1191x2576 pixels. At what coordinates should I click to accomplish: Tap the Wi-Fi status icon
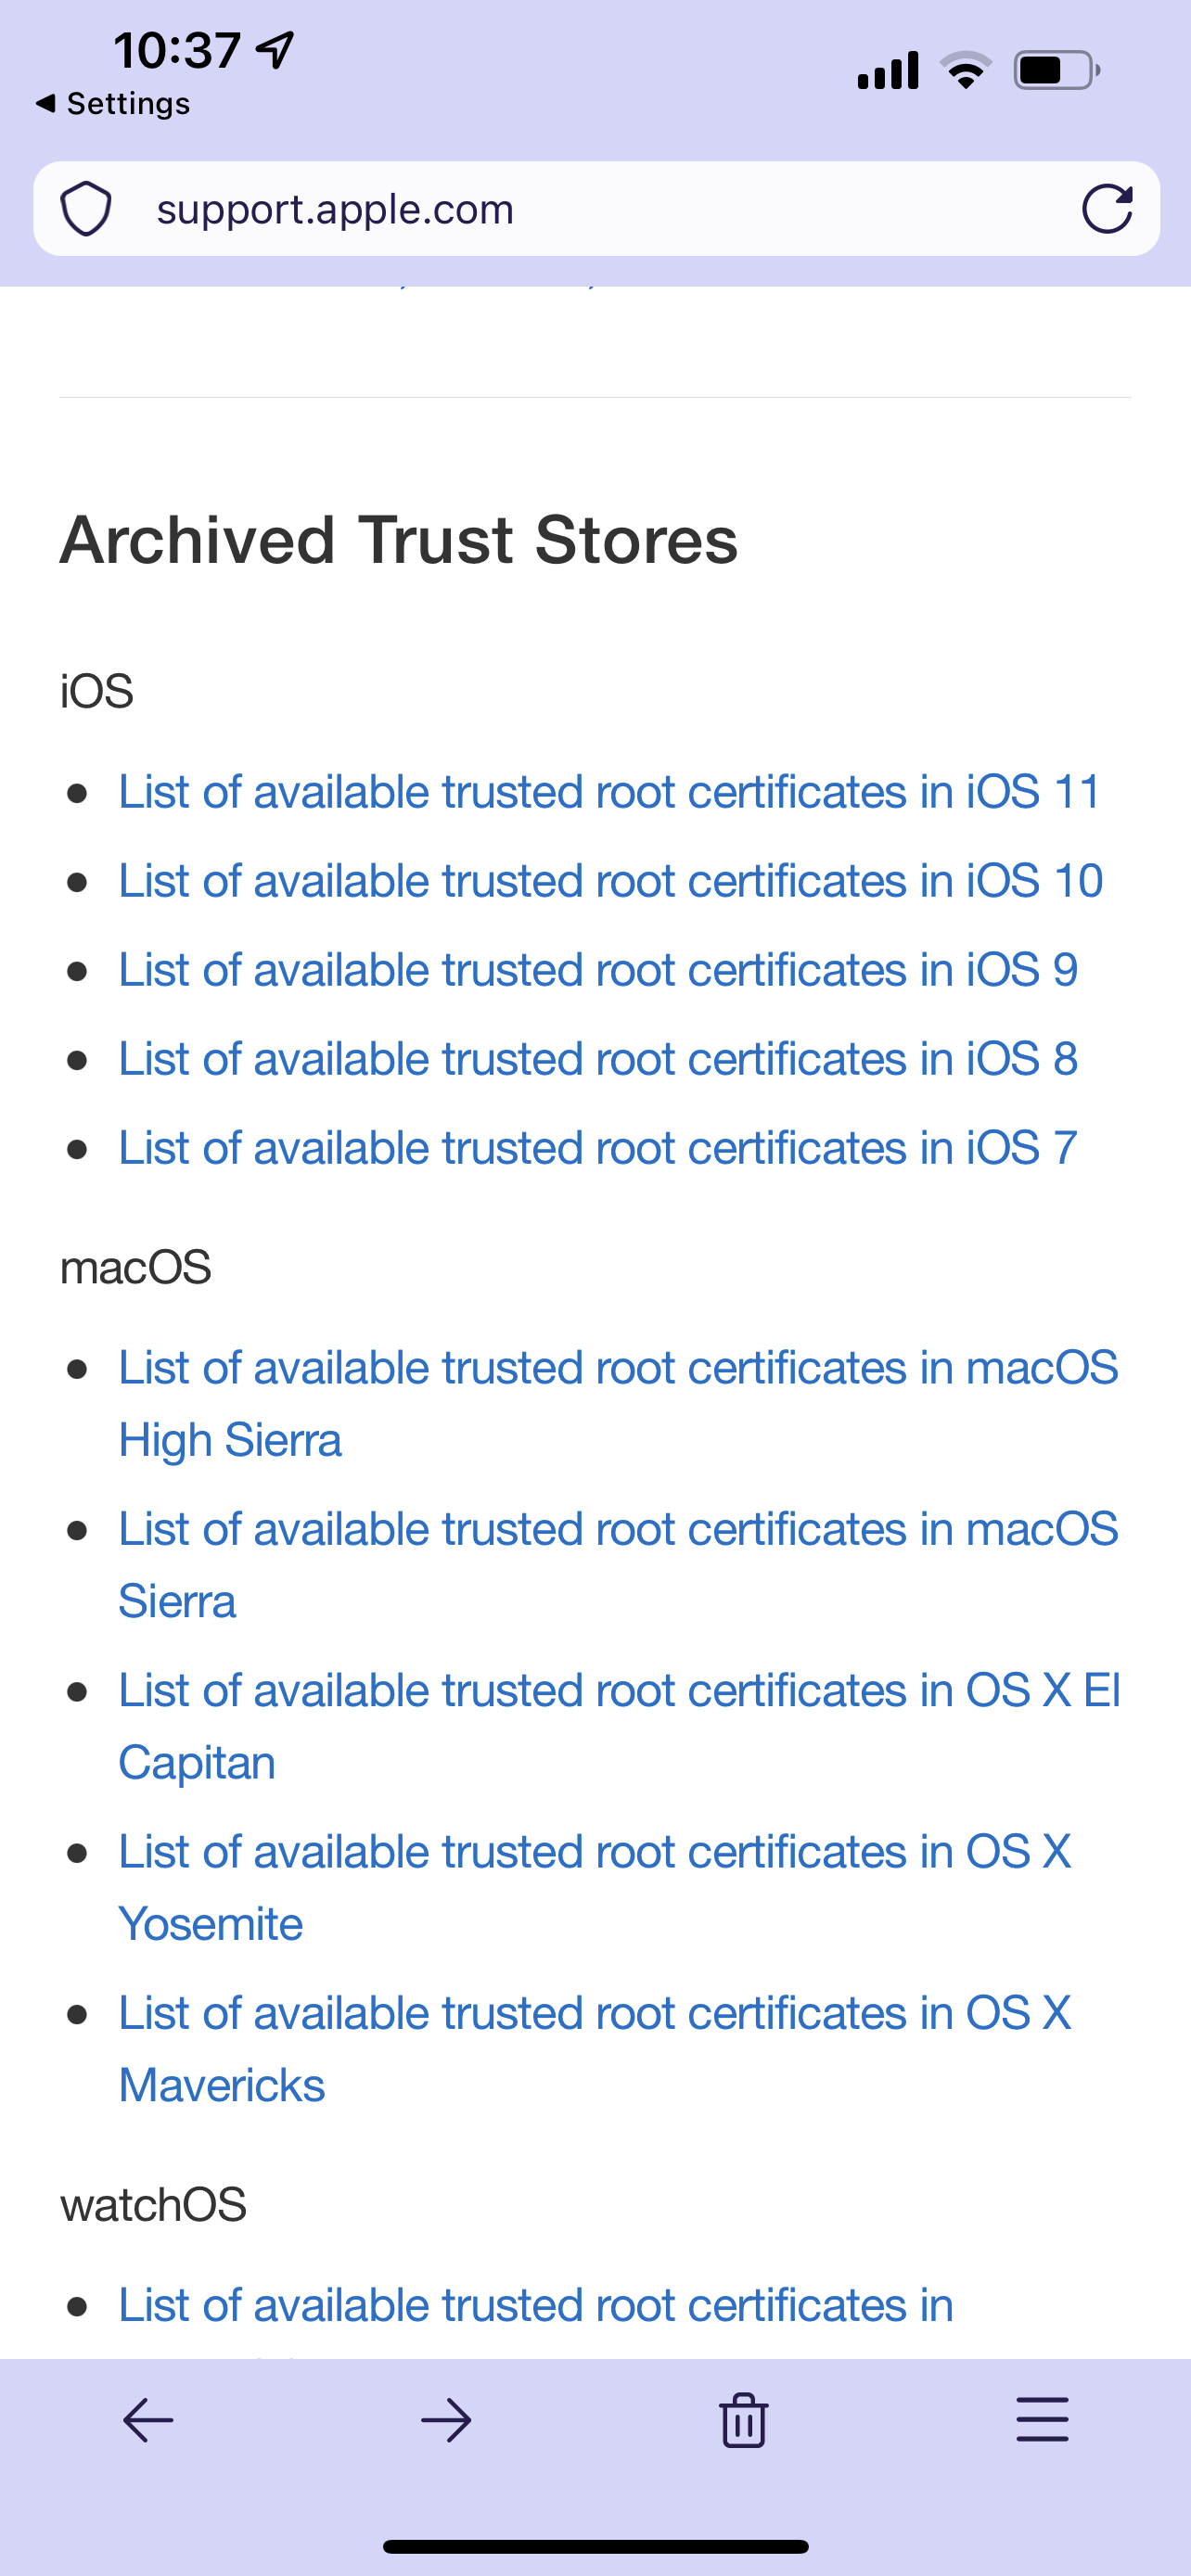pyautogui.click(x=965, y=69)
